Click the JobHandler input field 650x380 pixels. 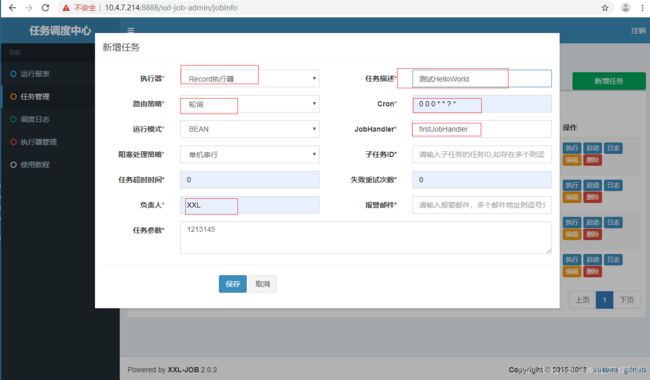point(482,129)
